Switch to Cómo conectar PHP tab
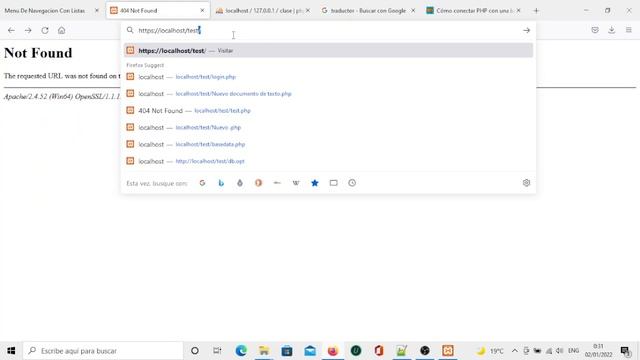The height and width of the screenshot is (360, 640). tap(474, 11)
